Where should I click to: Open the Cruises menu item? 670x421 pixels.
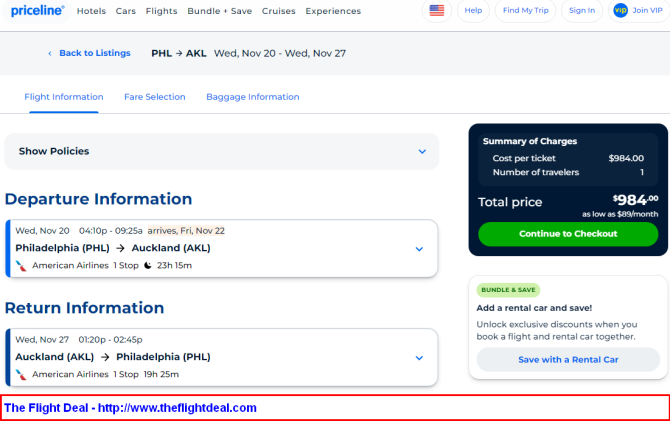279,11
